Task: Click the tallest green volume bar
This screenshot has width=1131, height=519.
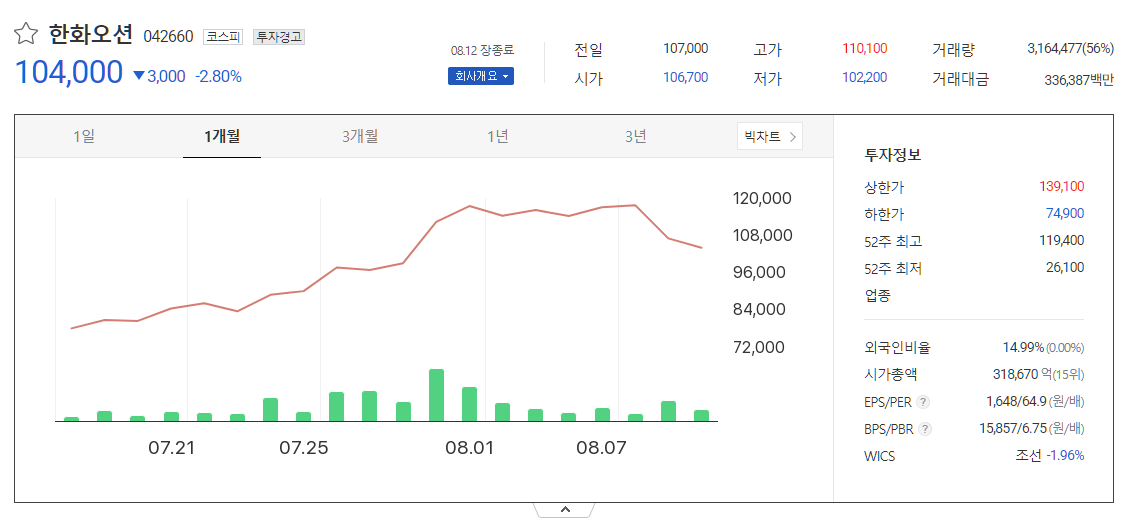Action: pos(436,395)
